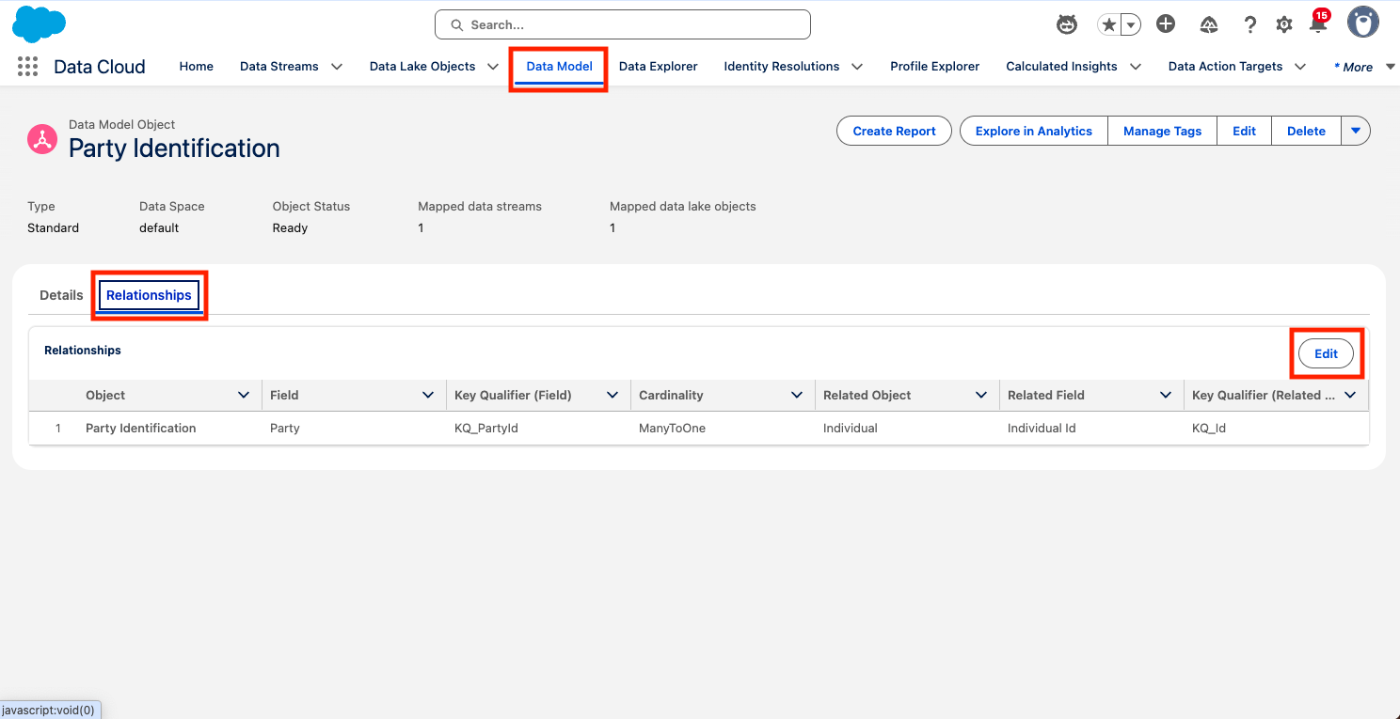Screen dimensions: 1400x719
Task: Open the Calculated Insights tab
Action: 1061,66
